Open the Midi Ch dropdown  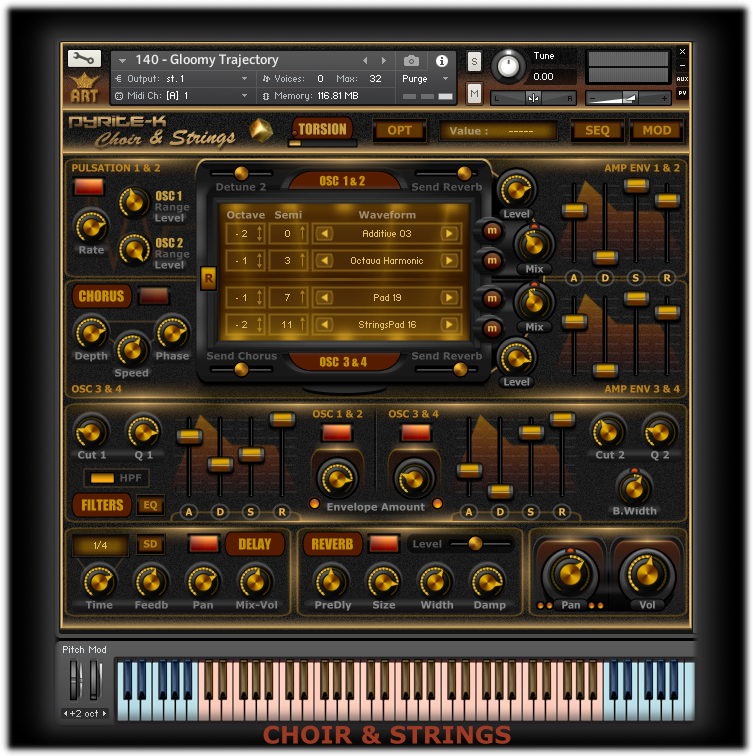tap(244, 96)
